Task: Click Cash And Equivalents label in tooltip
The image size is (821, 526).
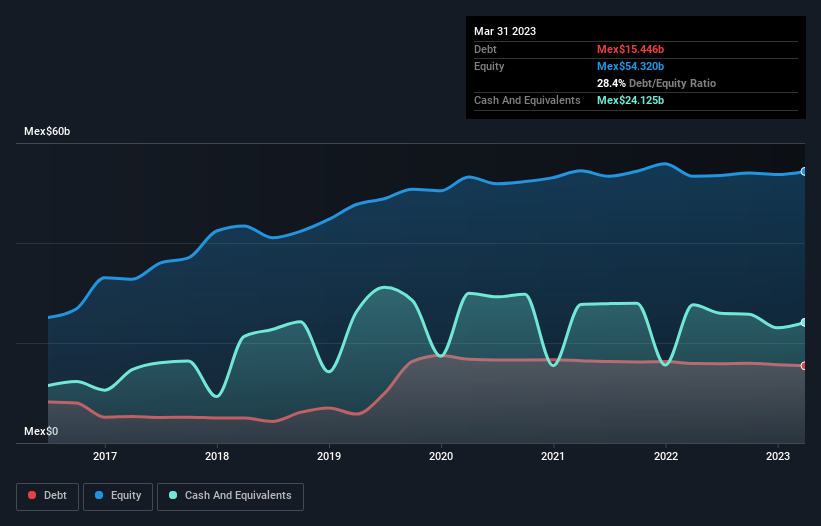Action: point(527,100)
